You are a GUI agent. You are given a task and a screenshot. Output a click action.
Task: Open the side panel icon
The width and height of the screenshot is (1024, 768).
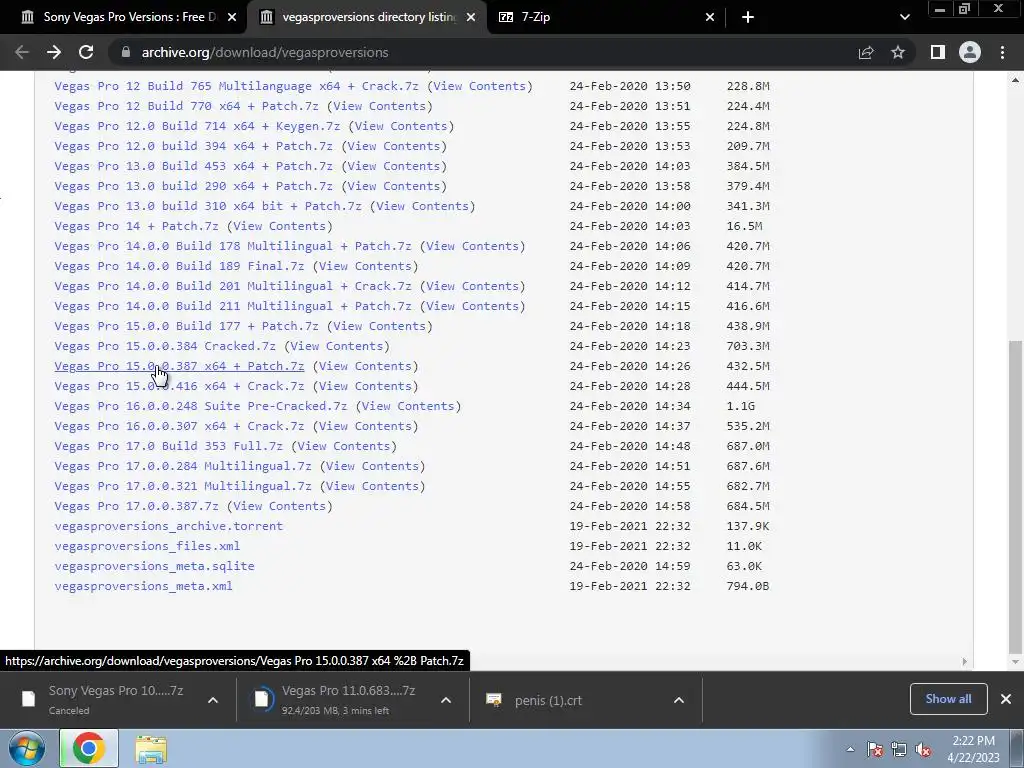[x=938, y=52]
